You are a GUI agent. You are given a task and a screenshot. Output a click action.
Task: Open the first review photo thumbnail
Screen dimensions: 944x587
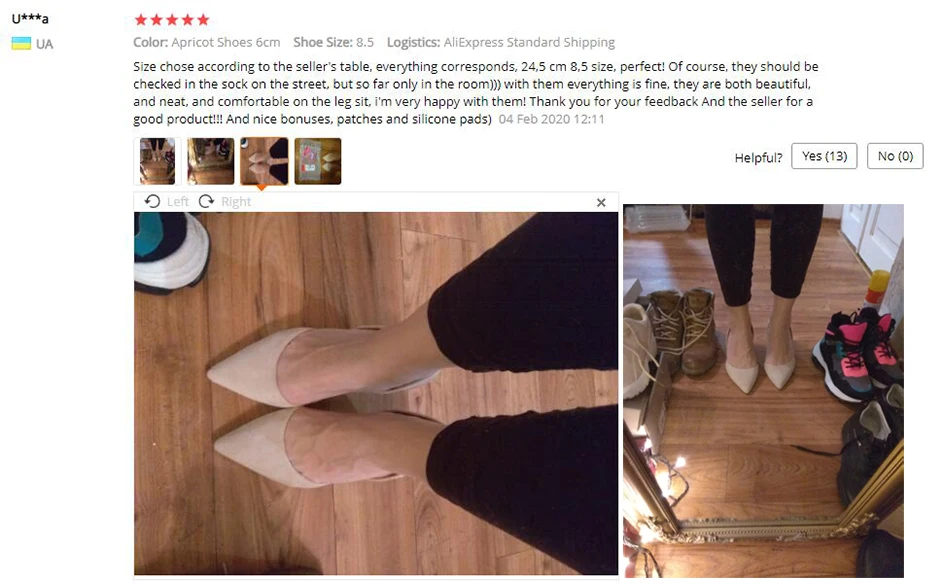pos(157,161)
